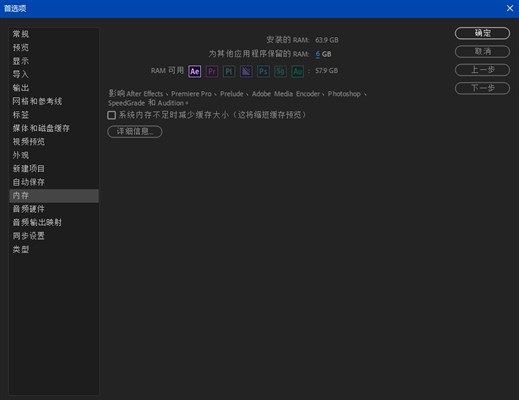Select 自动保存 in the sidebar
Image resolution: width=519 pixels, height=400 pixels.
(54, 182)
